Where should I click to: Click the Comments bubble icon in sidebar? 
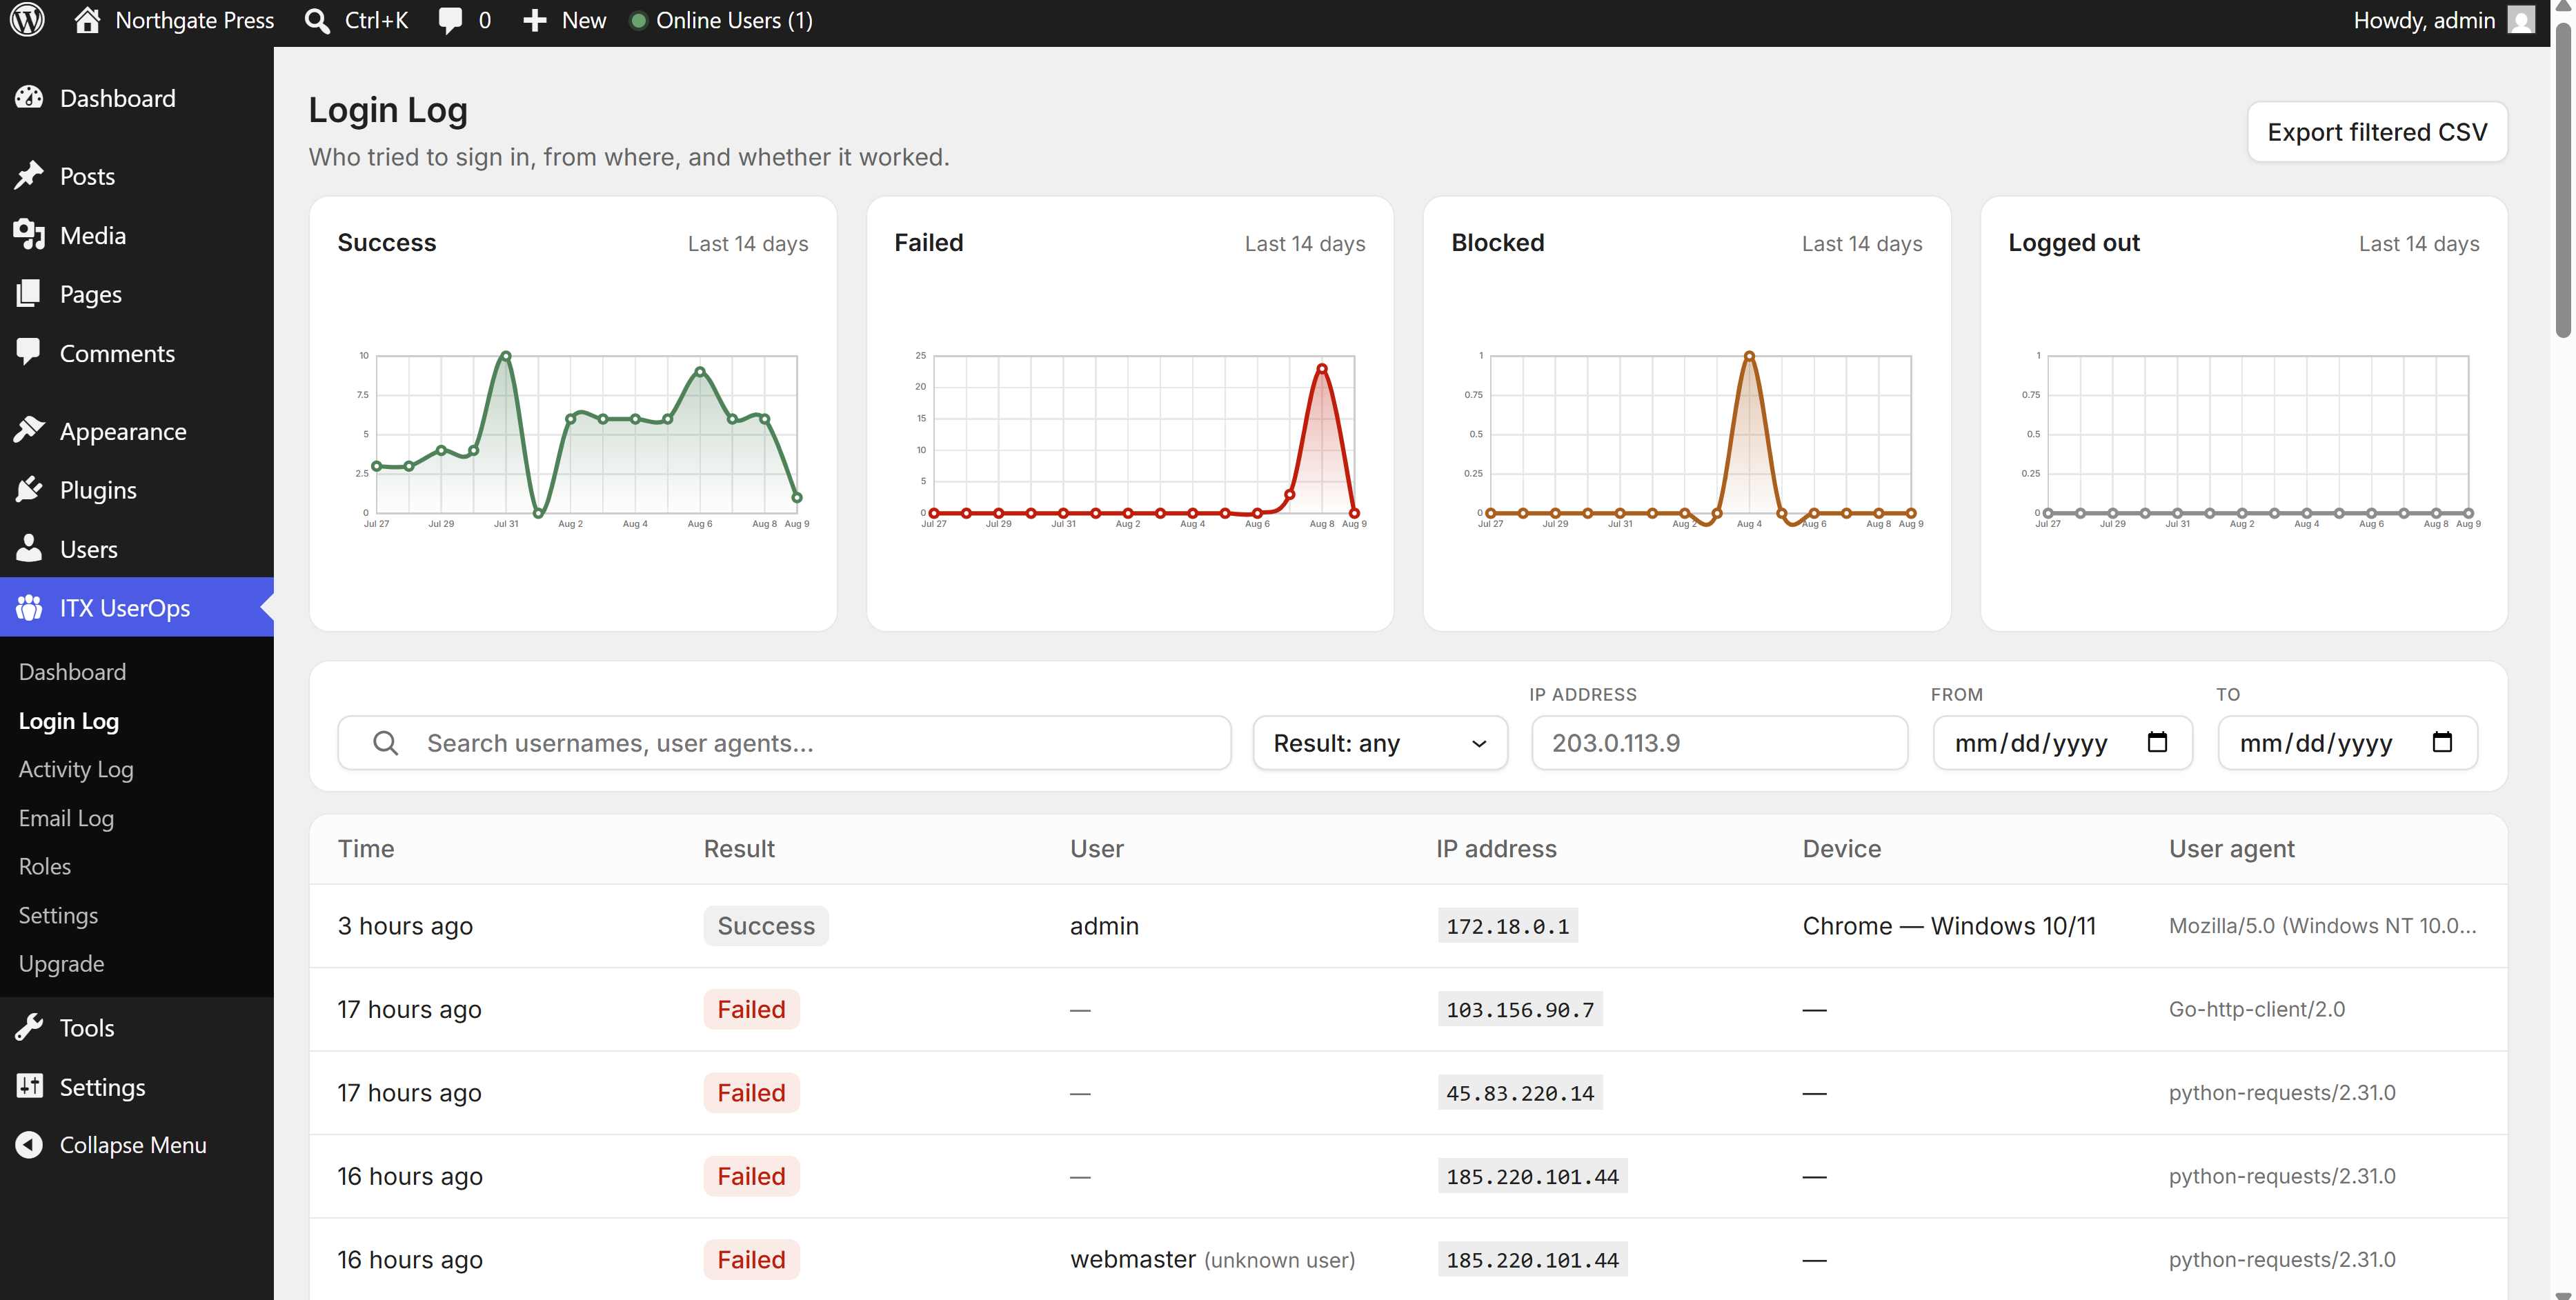[x=29, y=352]
